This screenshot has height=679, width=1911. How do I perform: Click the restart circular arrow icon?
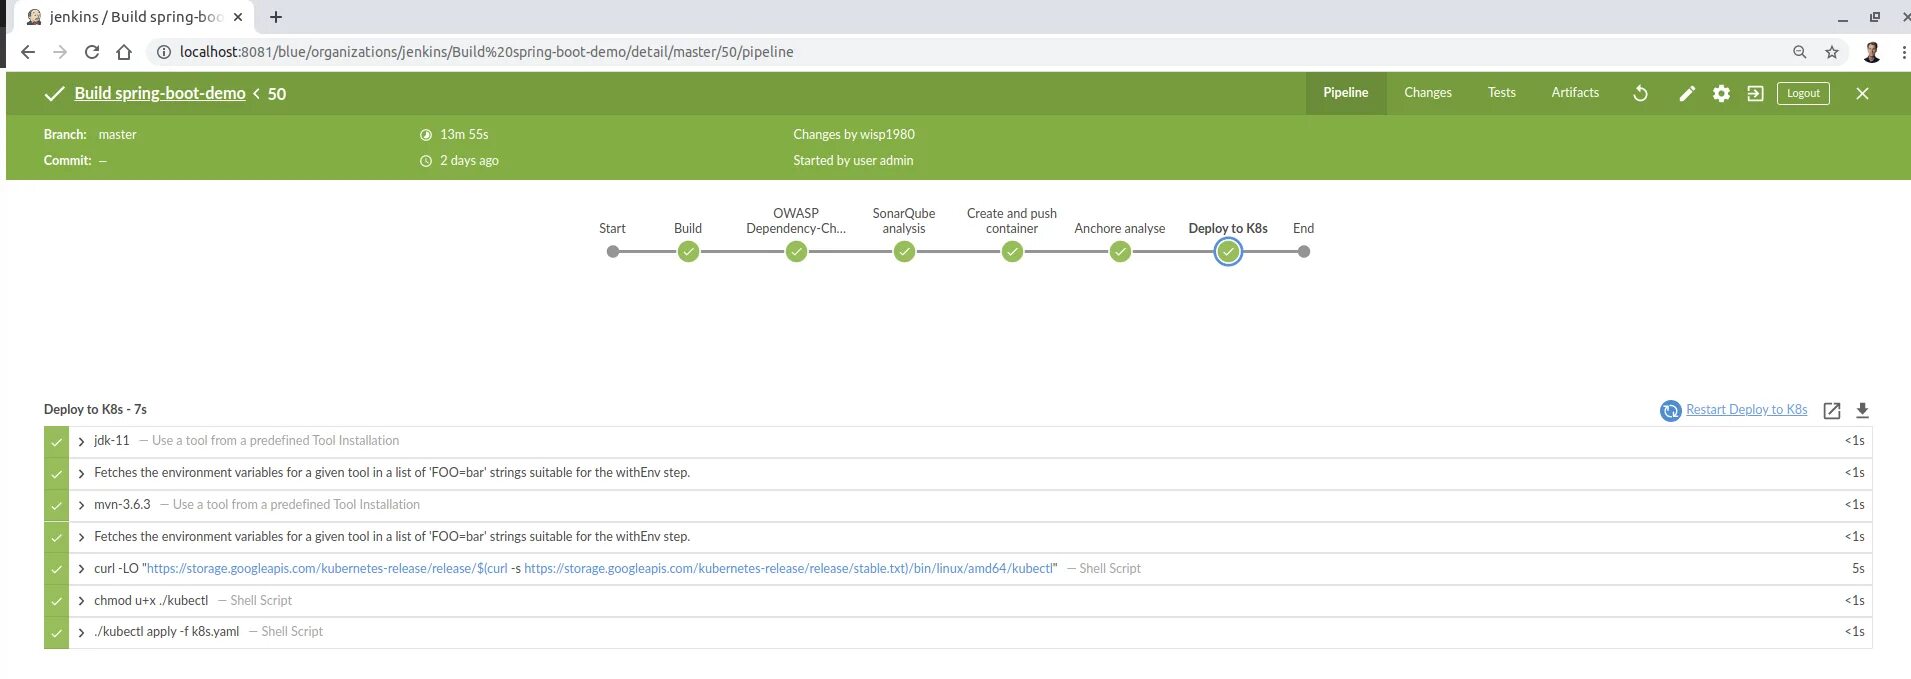click(x=1670, y=410)
